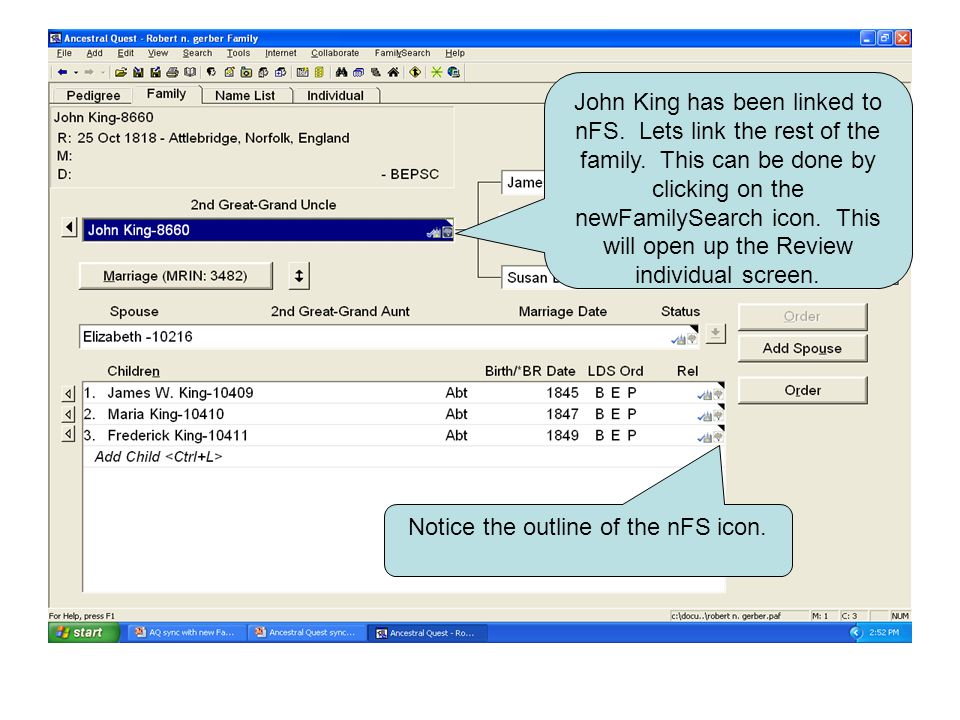Click the blue Back arrow in the toolbar
Viewport: 960px width, 720px height.
[62, 72]
